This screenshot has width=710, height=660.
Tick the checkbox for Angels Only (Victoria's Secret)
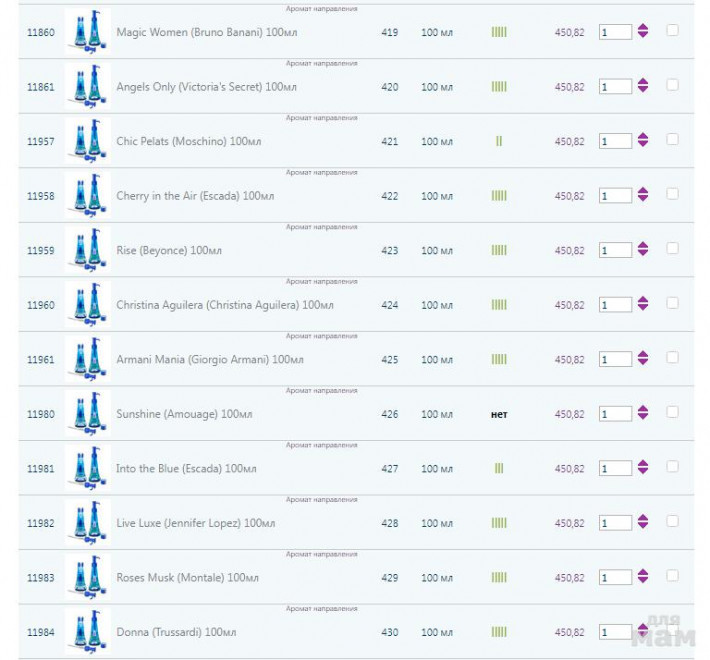click(672, 85)
